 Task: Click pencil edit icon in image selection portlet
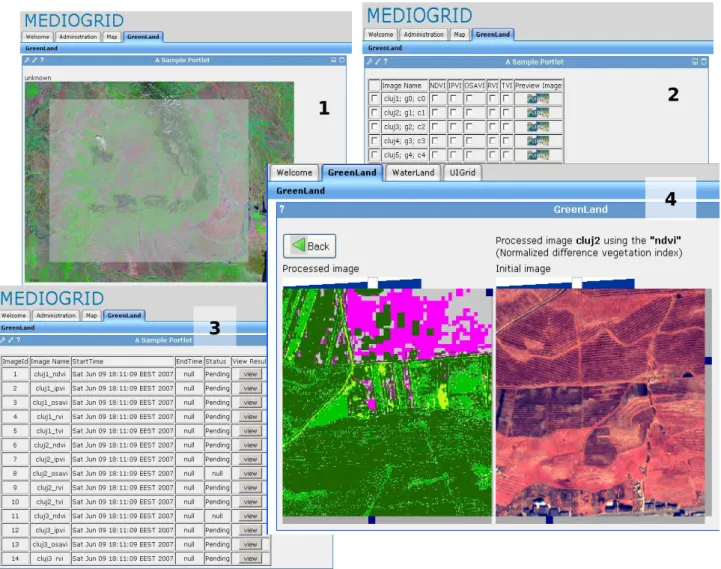[x=378, y=61]
